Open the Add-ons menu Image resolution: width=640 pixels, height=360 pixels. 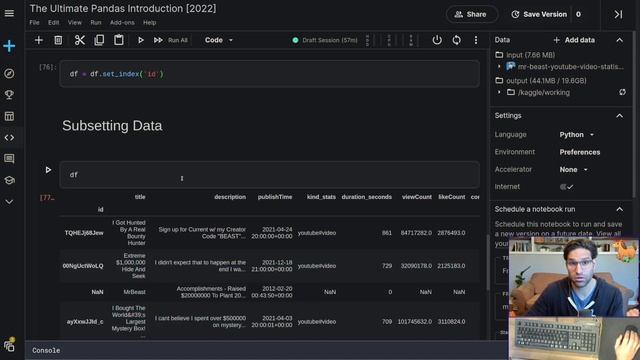122,22
